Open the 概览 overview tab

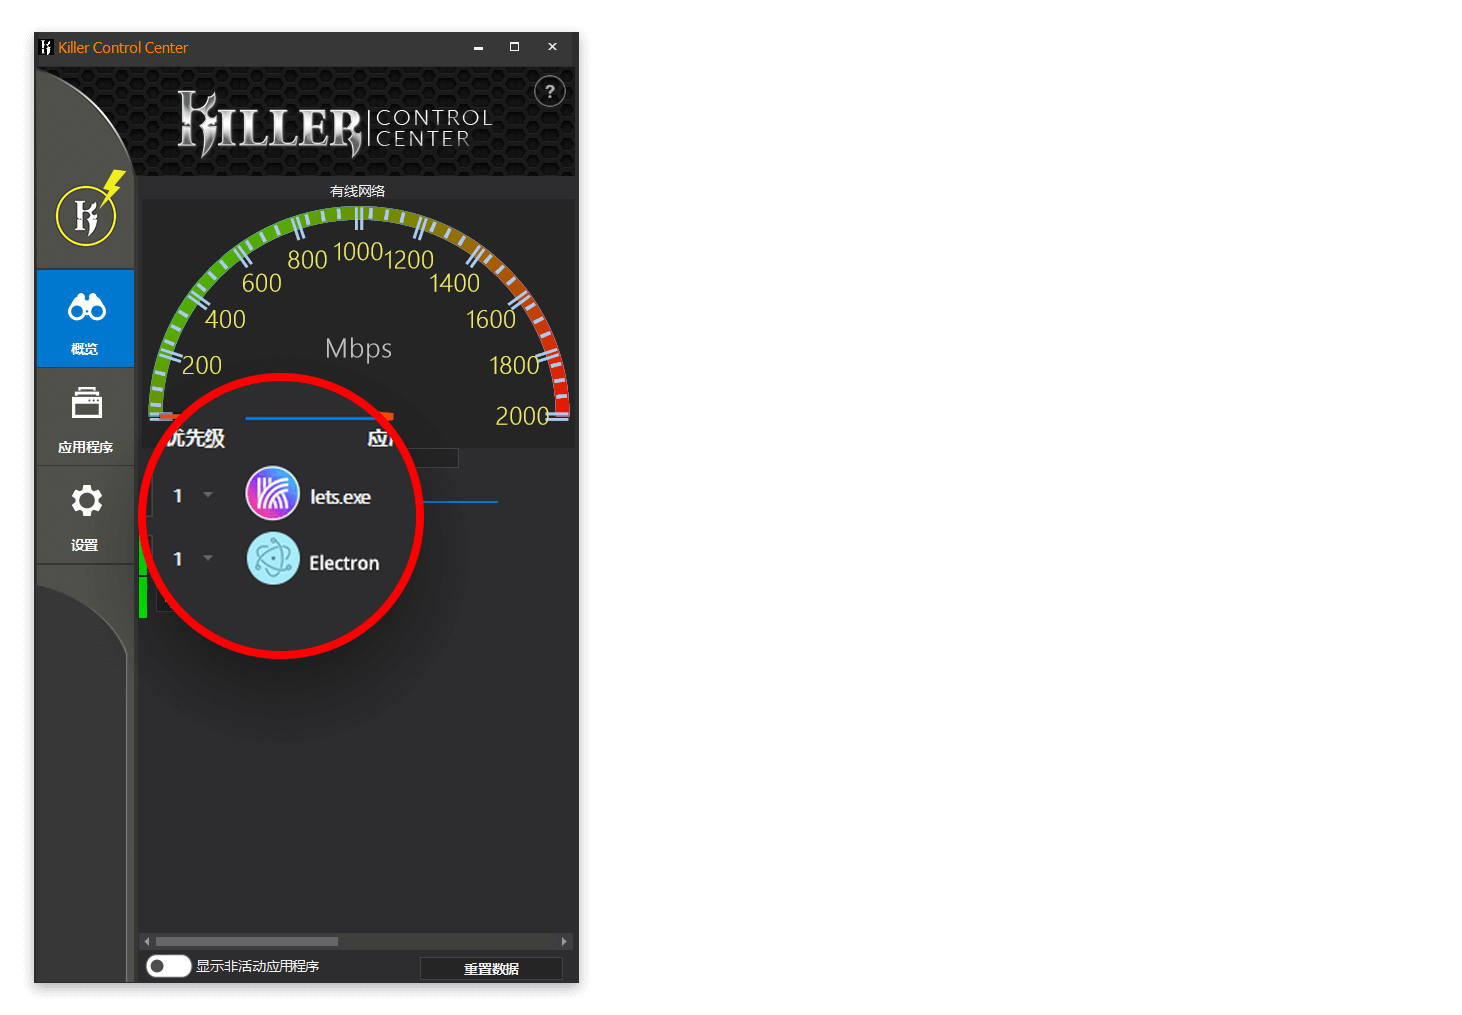pos(86,319)
